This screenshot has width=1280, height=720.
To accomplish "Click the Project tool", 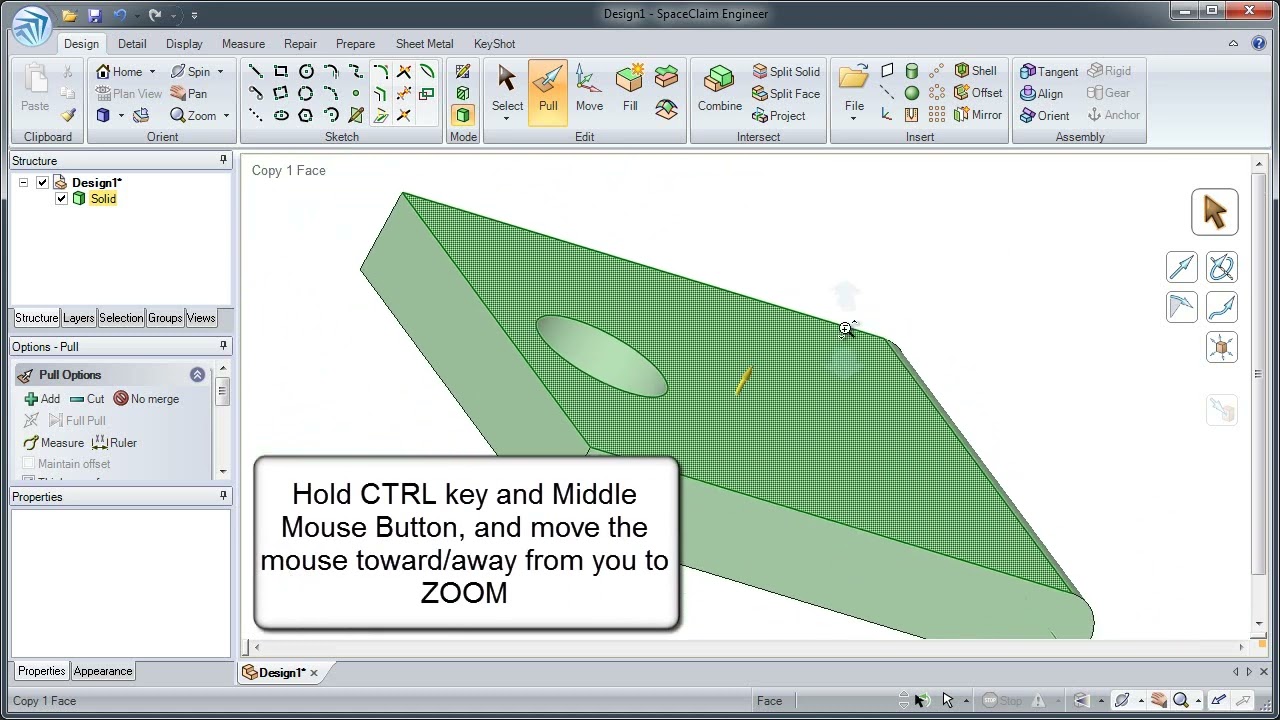I will coord(778,116).
